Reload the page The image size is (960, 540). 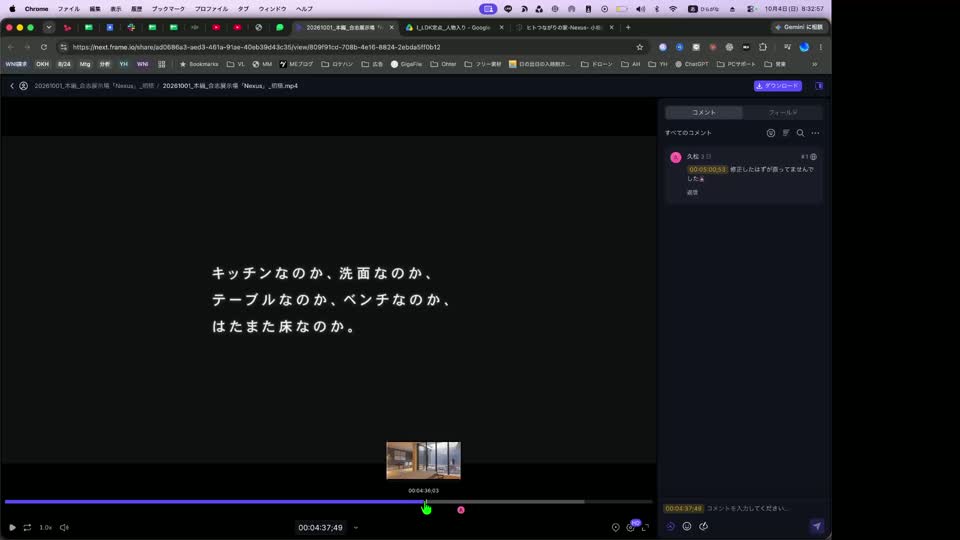click(x=43, y=47)
